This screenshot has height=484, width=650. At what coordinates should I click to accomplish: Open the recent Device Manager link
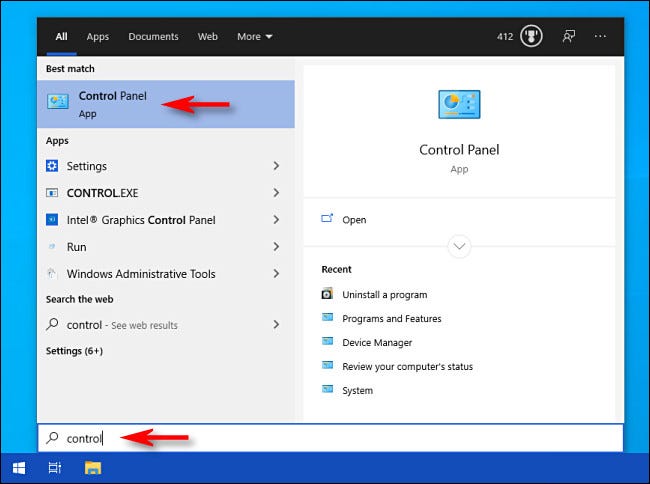[376, 343]
